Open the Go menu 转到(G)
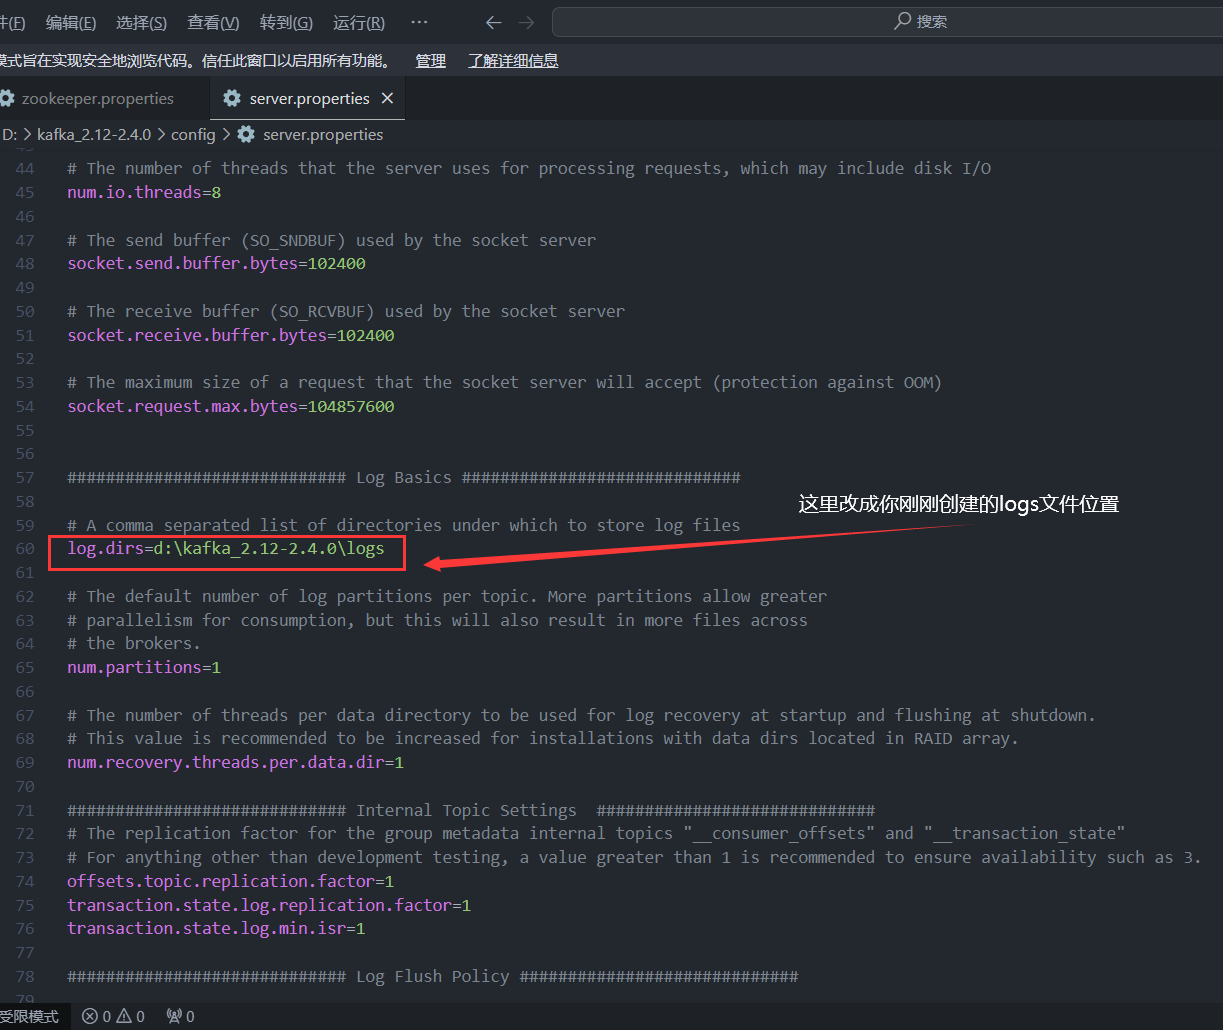This screenshot has height=1030, width=1223. click(286, 22)
